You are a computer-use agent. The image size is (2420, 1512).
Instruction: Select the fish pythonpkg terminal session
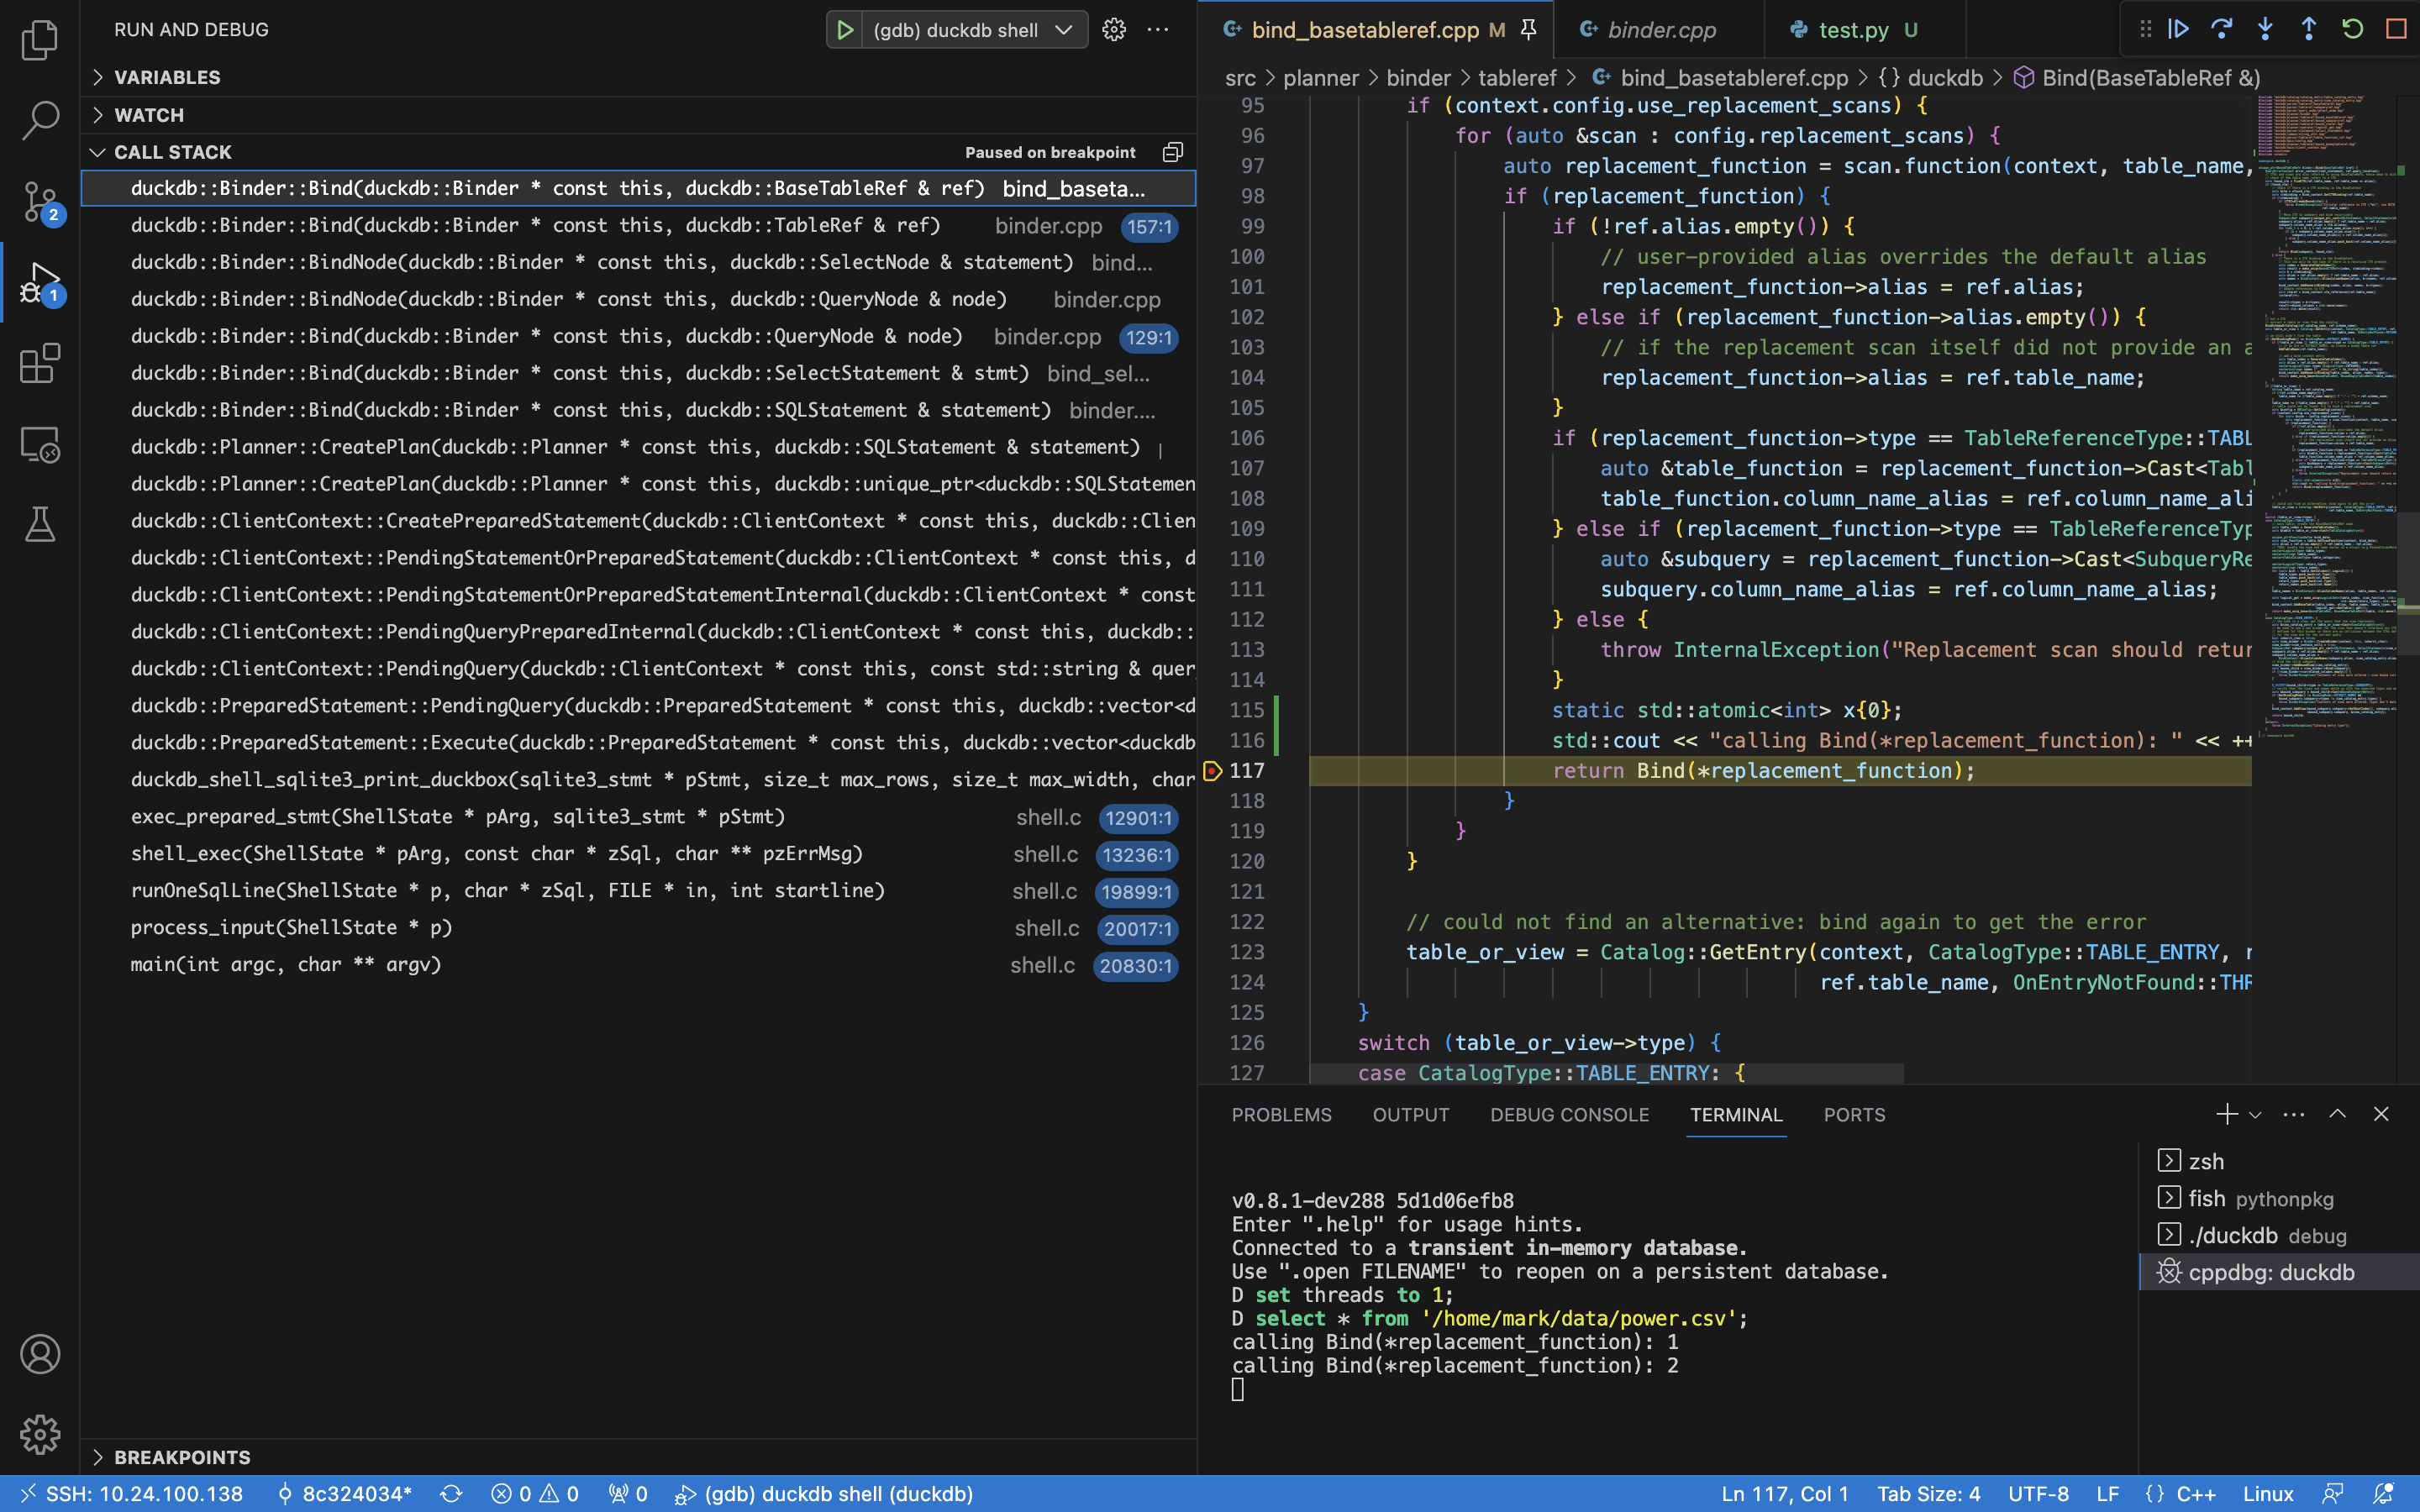click(2252, 1198)
